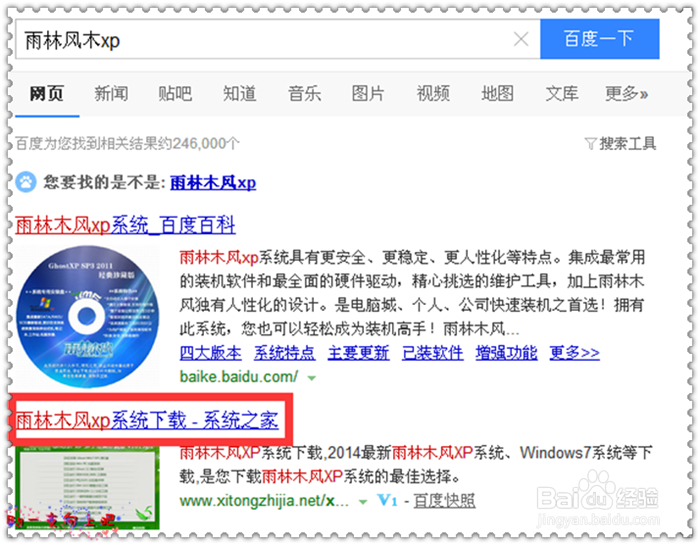Open the 已装软件 sublink
Viewport: 700px width, 545px height.
(433, 353)
